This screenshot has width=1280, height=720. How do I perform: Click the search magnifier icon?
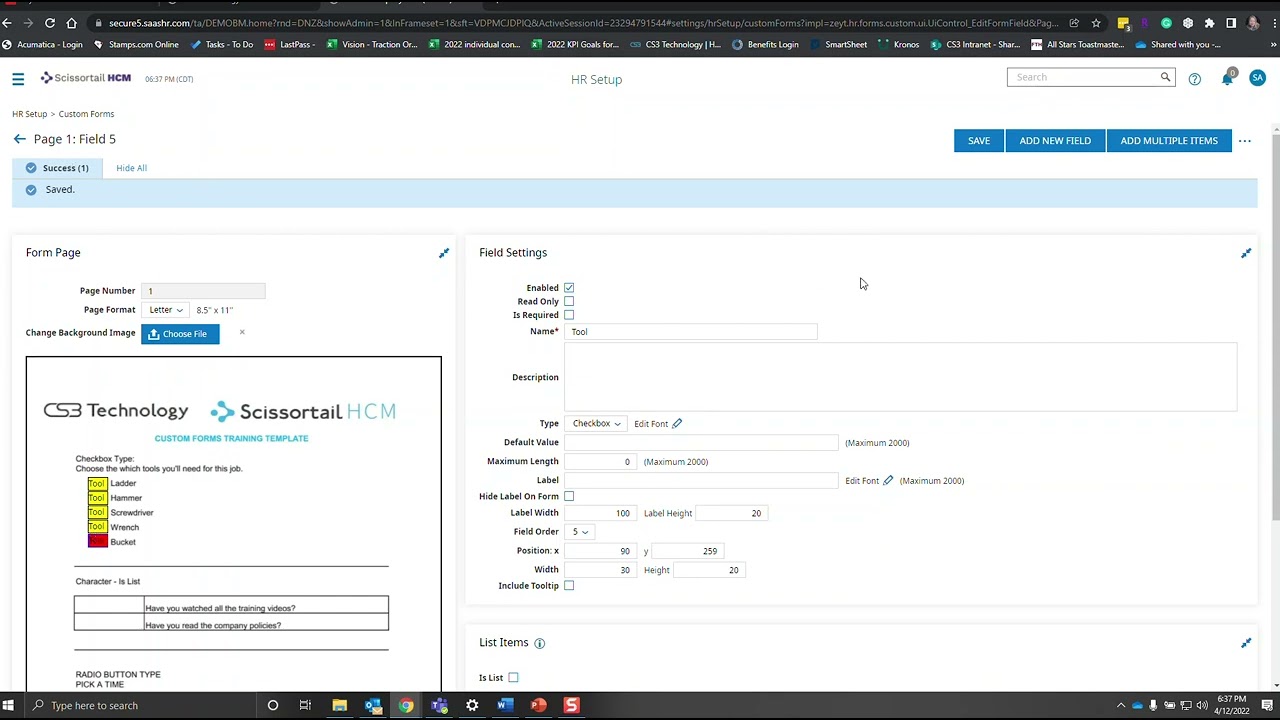click(1165, 77)
